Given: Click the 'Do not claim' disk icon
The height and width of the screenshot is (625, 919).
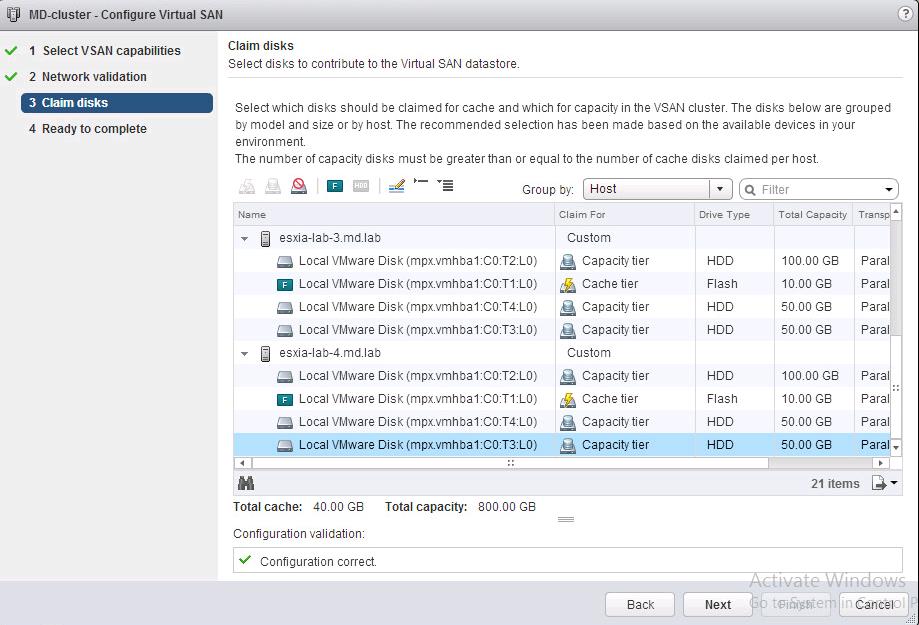Looking at the screenshot, I should click(299, 186).
